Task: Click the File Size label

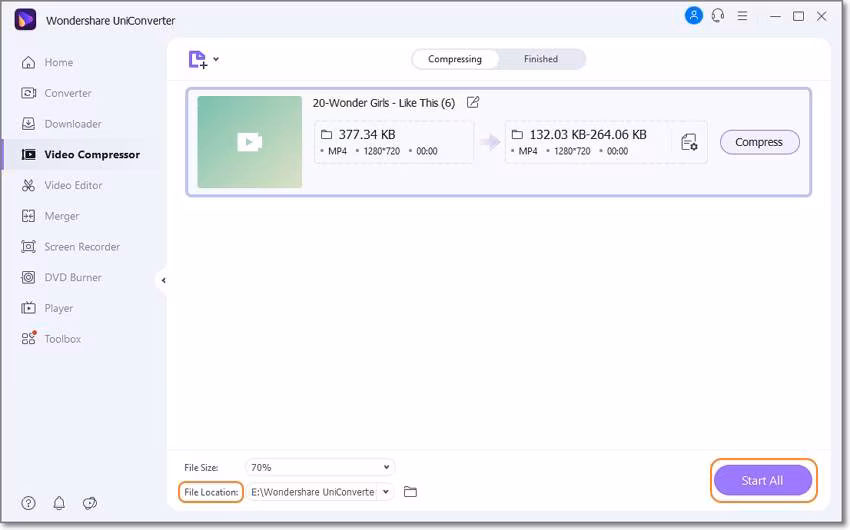Action: pyautogui.click(x=201, y=467)
